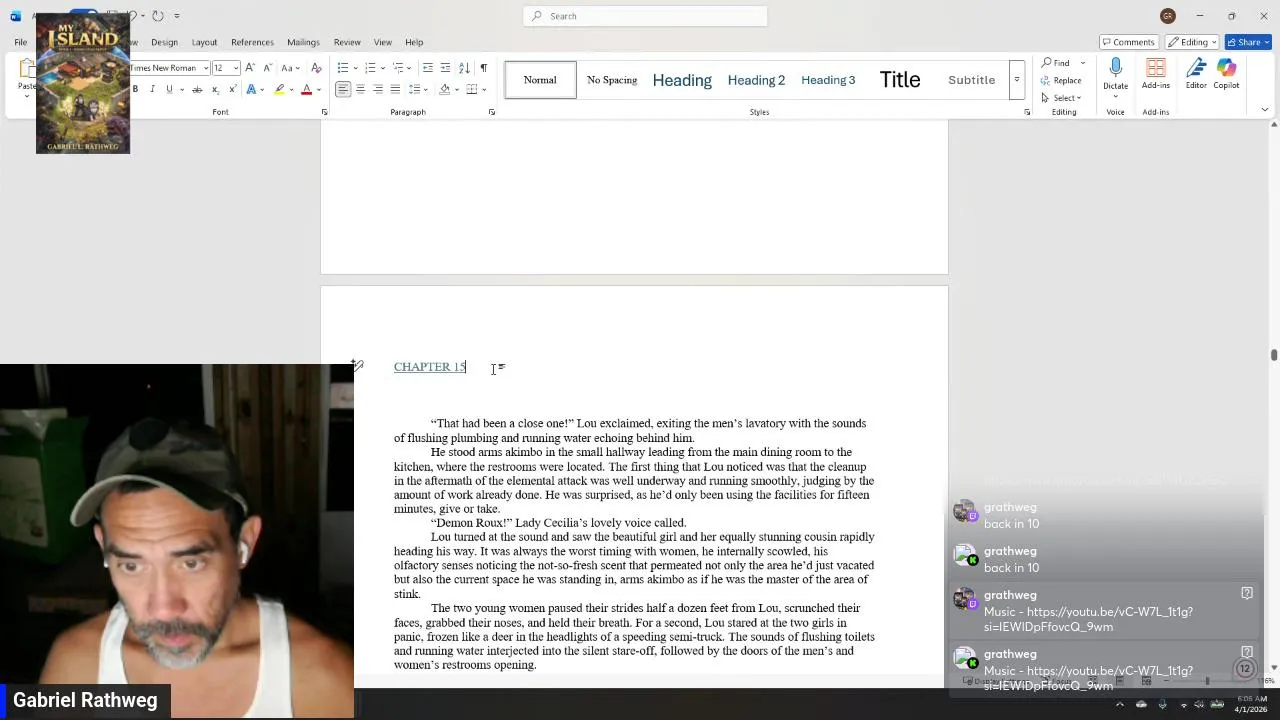
Task: Click Increase Font Size icon
Action: pos(250,68)
